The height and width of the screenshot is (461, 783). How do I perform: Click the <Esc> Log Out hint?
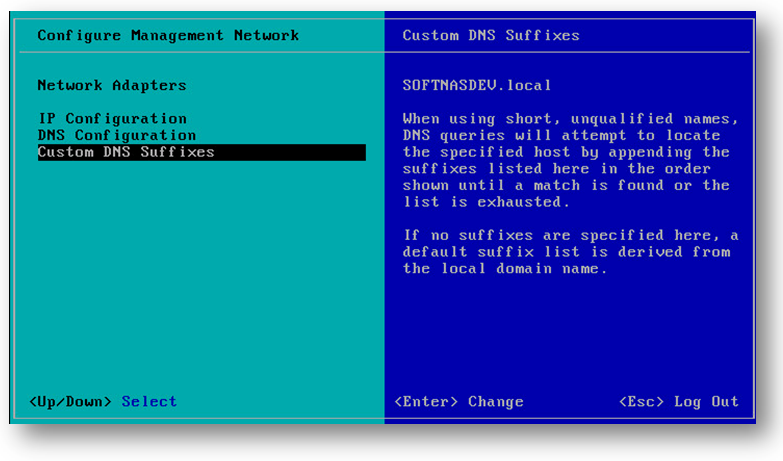[679, 402]
